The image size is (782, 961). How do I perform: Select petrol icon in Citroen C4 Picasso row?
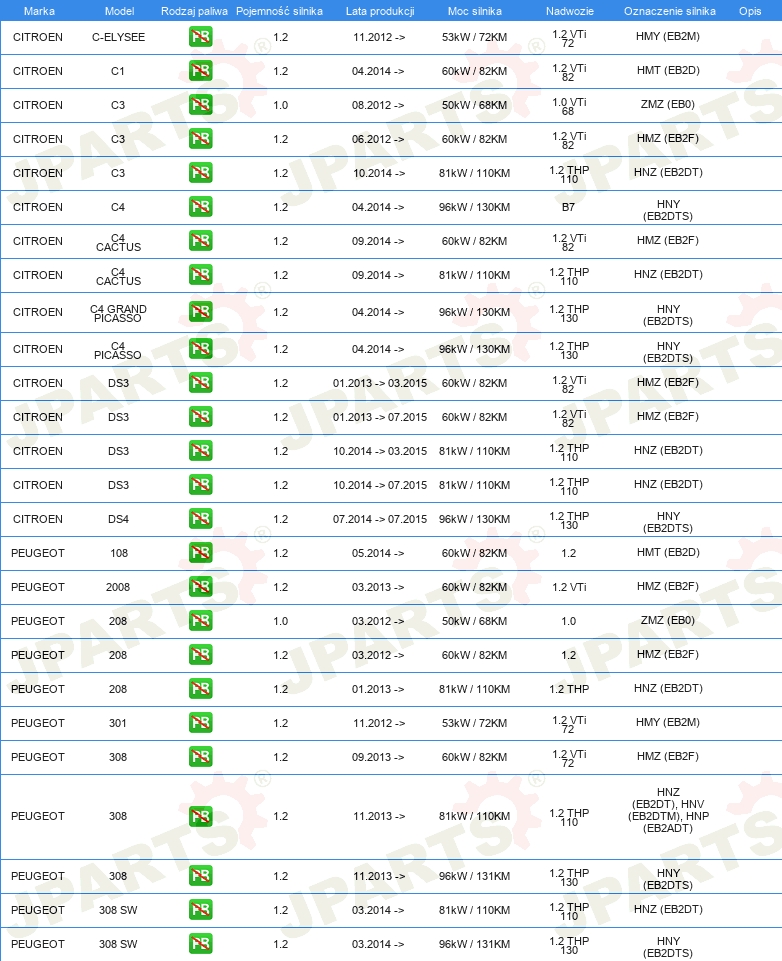[x=200, y=349]
